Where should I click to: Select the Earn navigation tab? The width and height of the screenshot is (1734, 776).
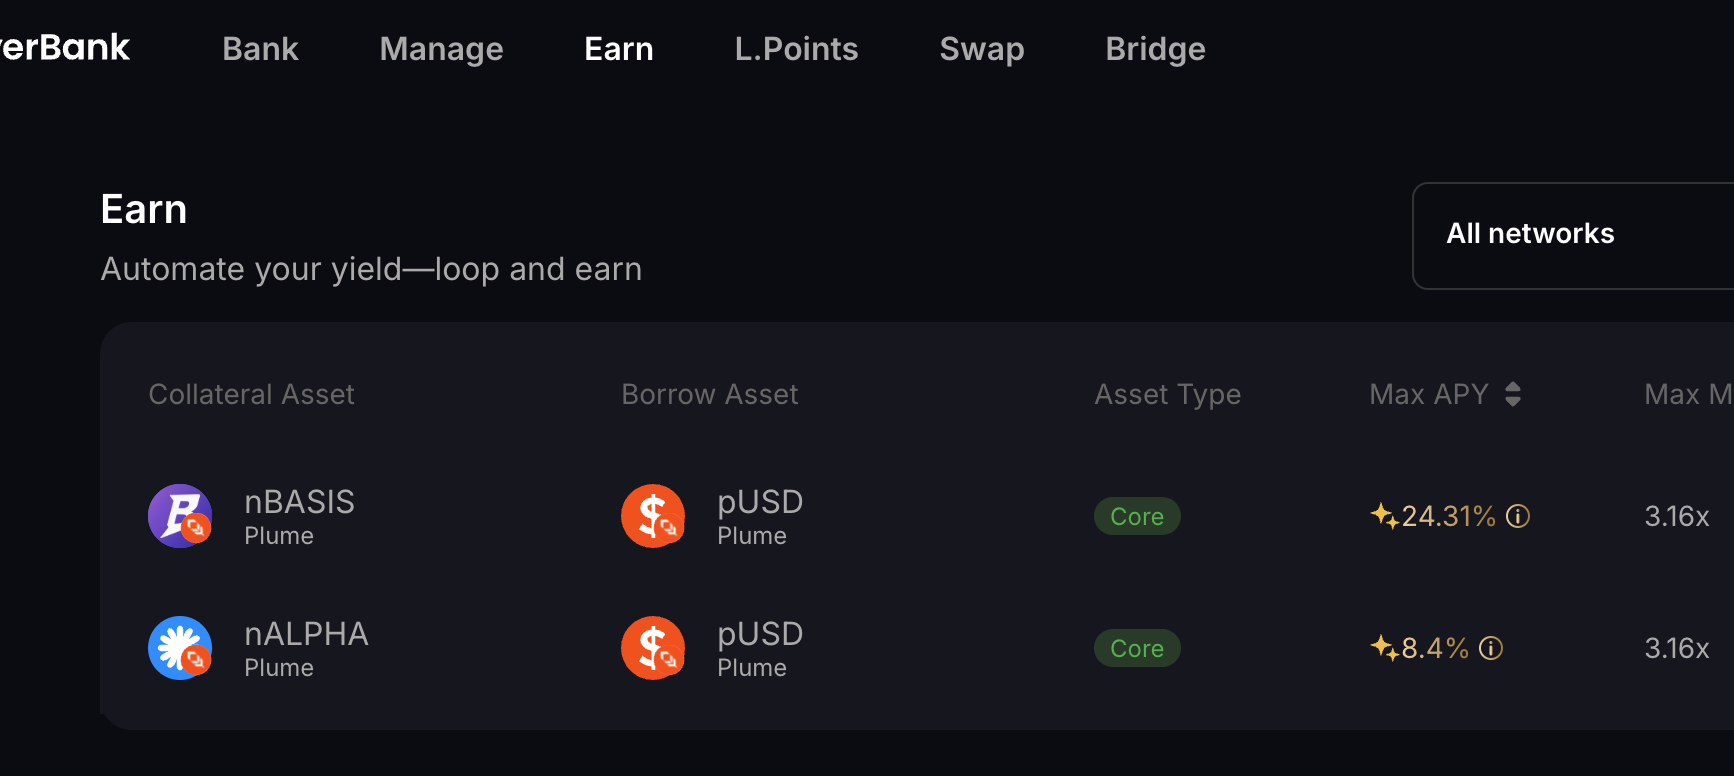coord(618,49)
